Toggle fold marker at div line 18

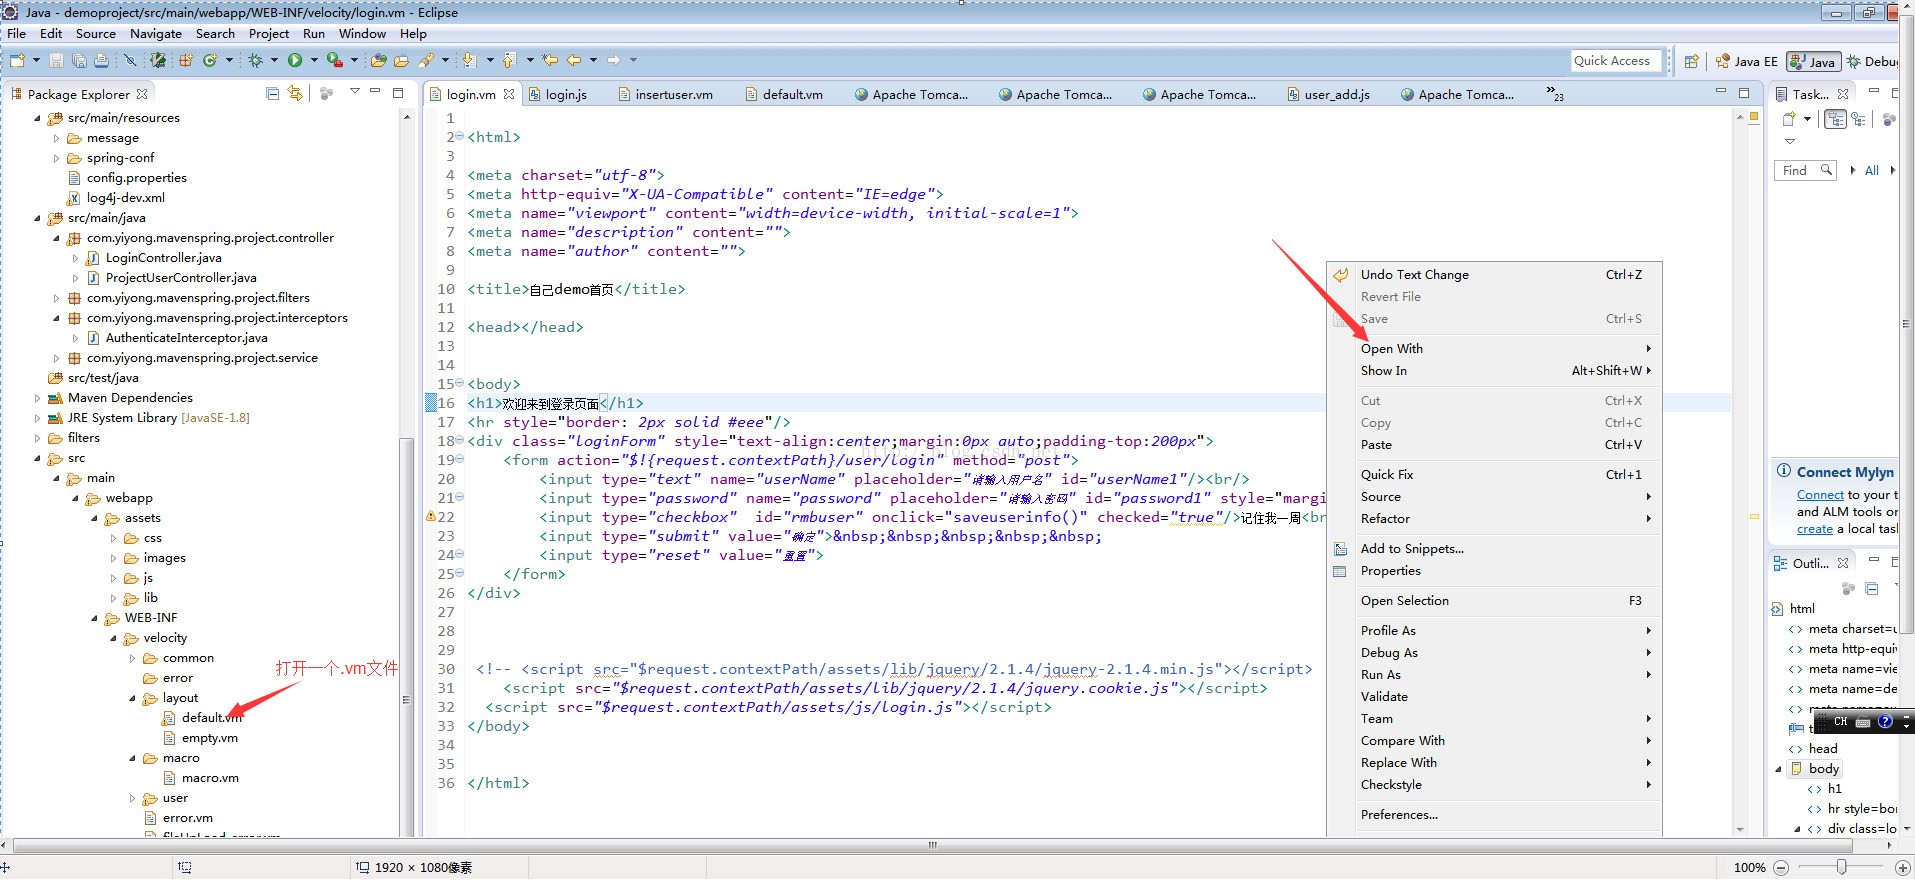(459, 441)
